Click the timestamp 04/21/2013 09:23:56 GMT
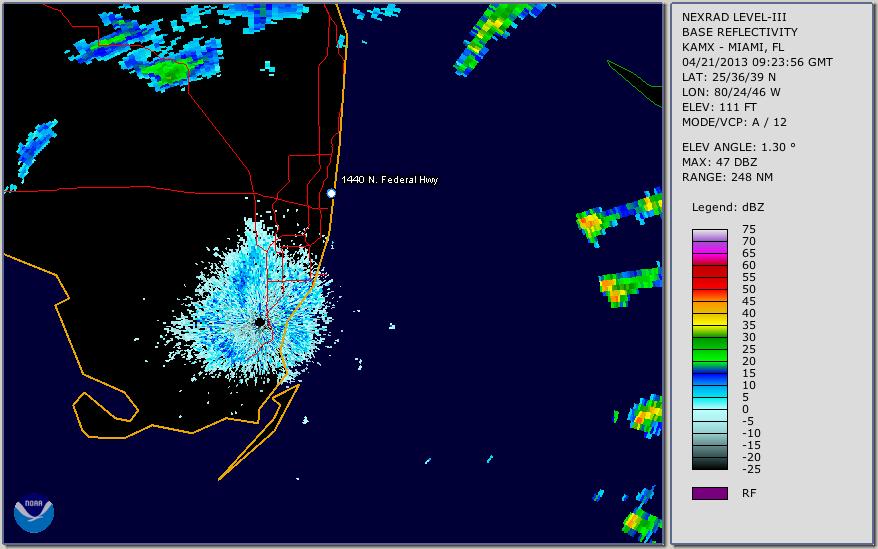The image size is (878, 549). pyautogui.click(x=757, y=62)
